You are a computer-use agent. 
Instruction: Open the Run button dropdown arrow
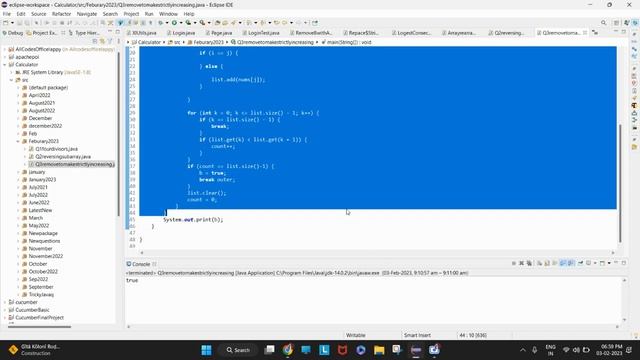tap(181, 23)
